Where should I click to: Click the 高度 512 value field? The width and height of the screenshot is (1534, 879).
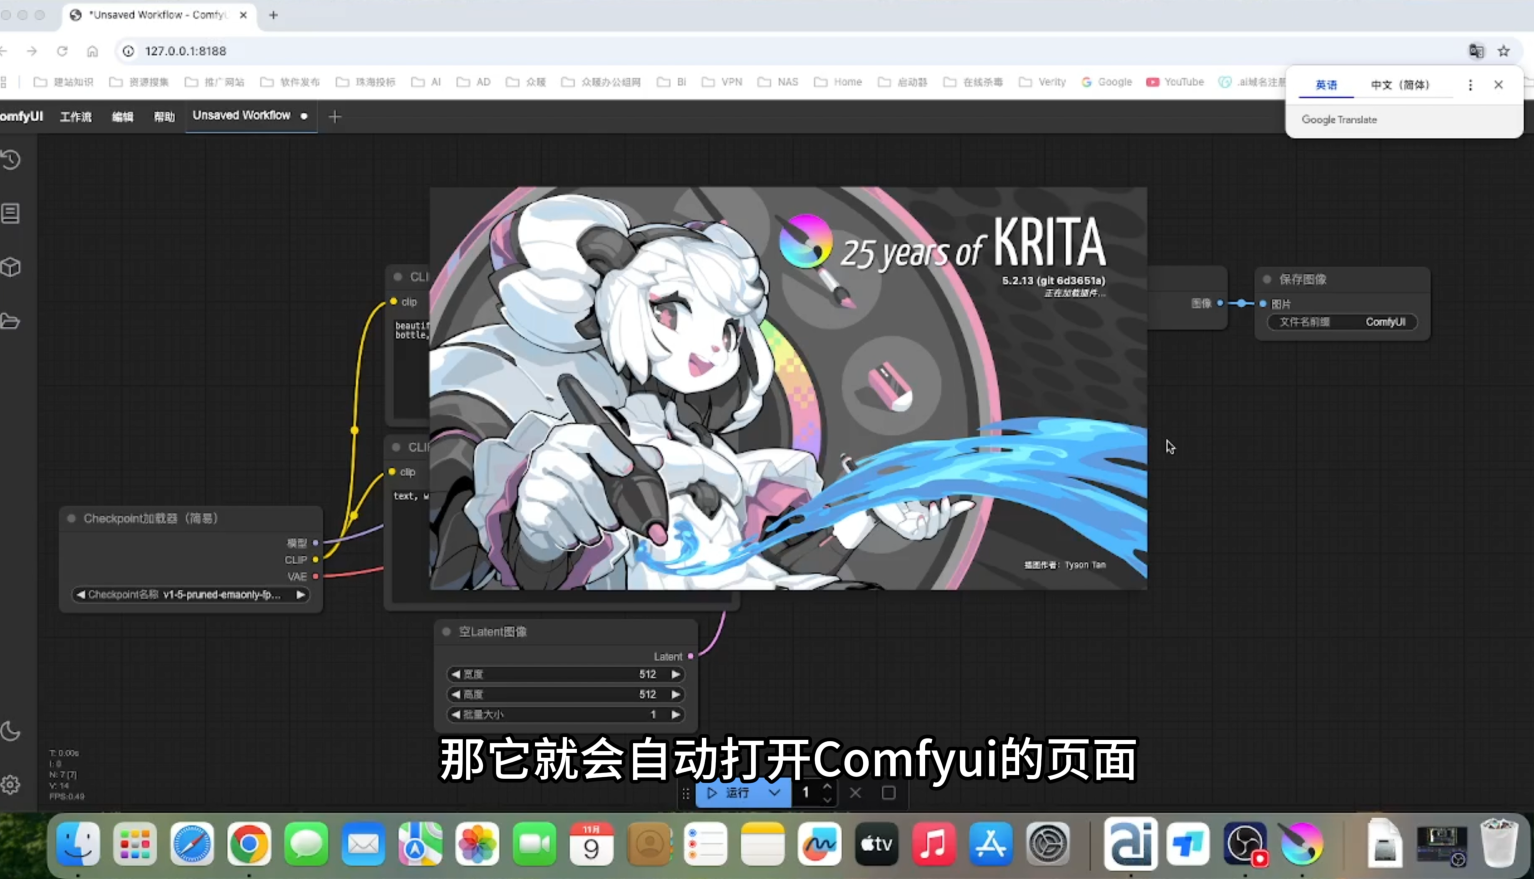[x=566, y=695]
